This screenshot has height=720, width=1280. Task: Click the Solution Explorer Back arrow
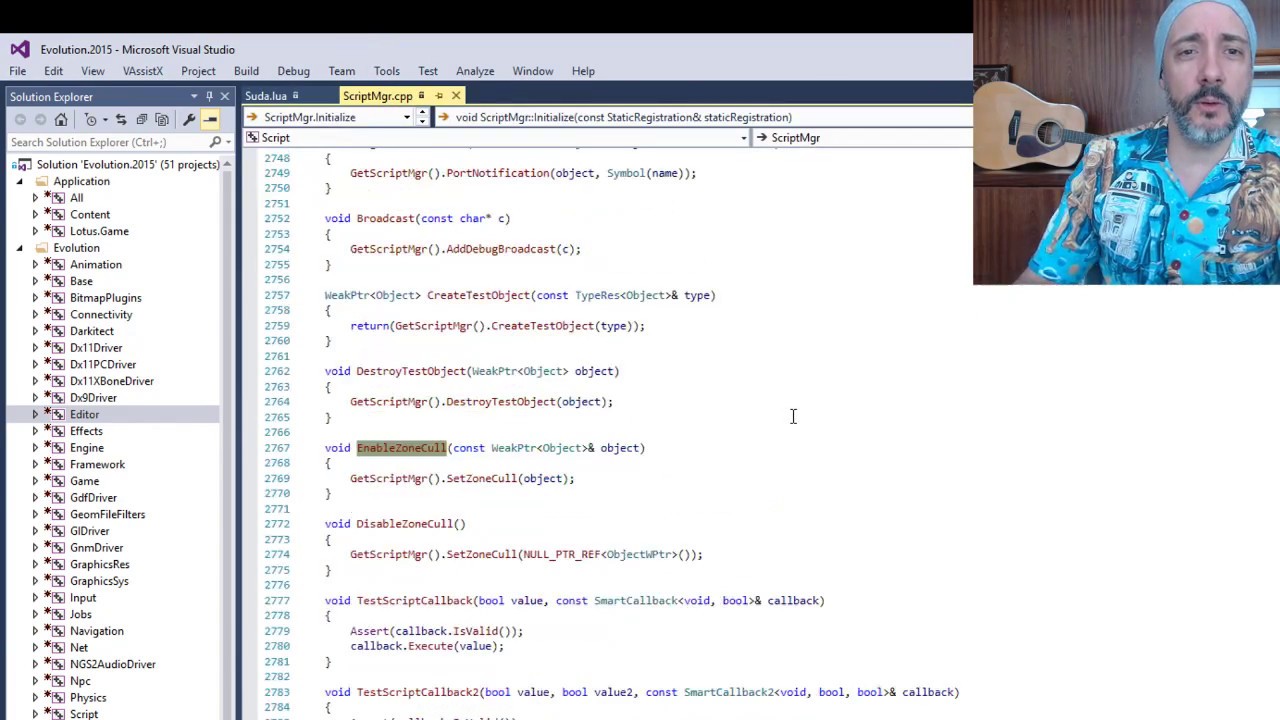point(20,120)
